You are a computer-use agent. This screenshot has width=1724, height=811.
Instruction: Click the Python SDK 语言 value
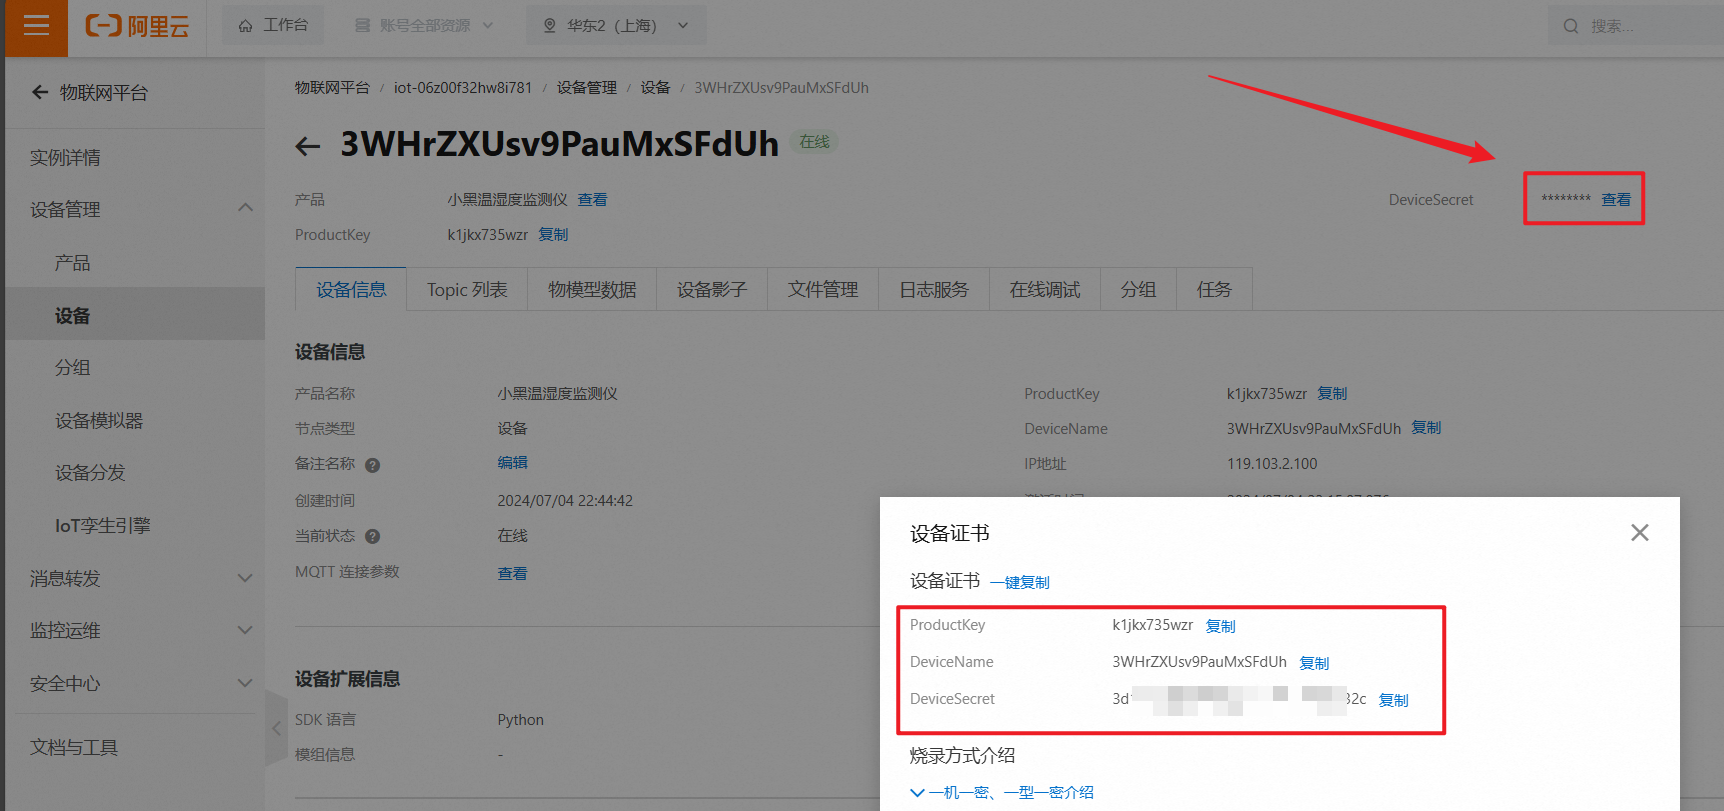point(521,719)
